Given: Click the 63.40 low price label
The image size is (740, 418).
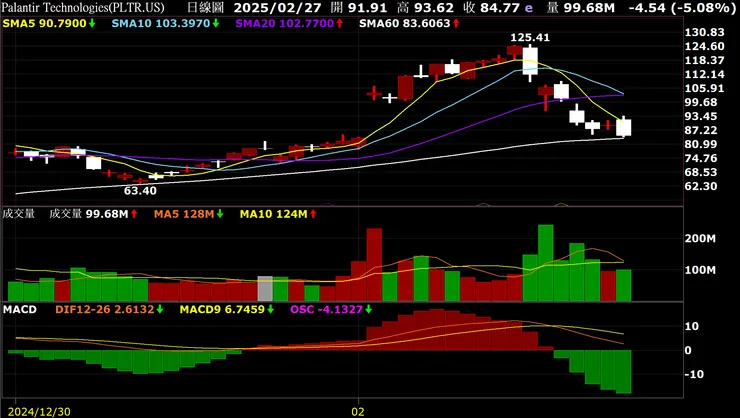Looking at the screenshot, I should pos(140,191).
